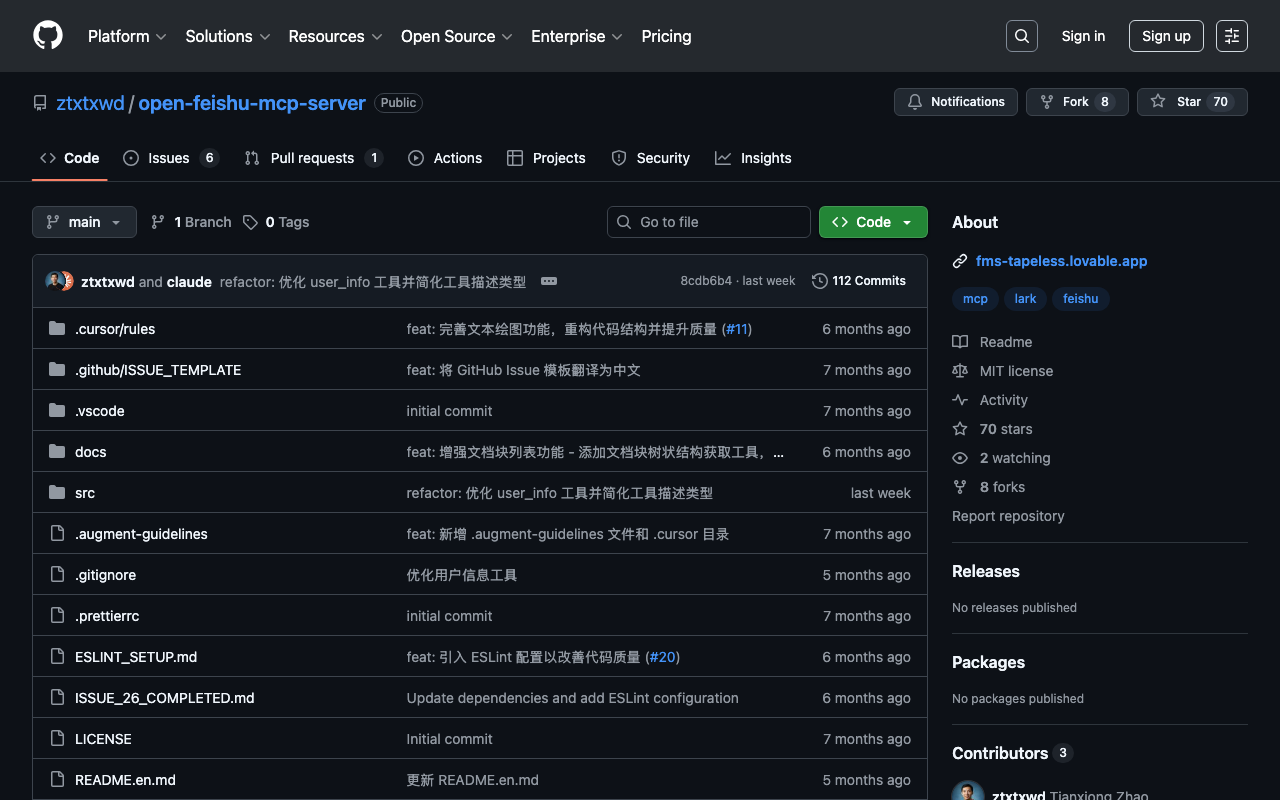Open the search magnifier icon
Viewport: 1280px width, 800px height.
pyautogui.click(x=1021, y=36)
